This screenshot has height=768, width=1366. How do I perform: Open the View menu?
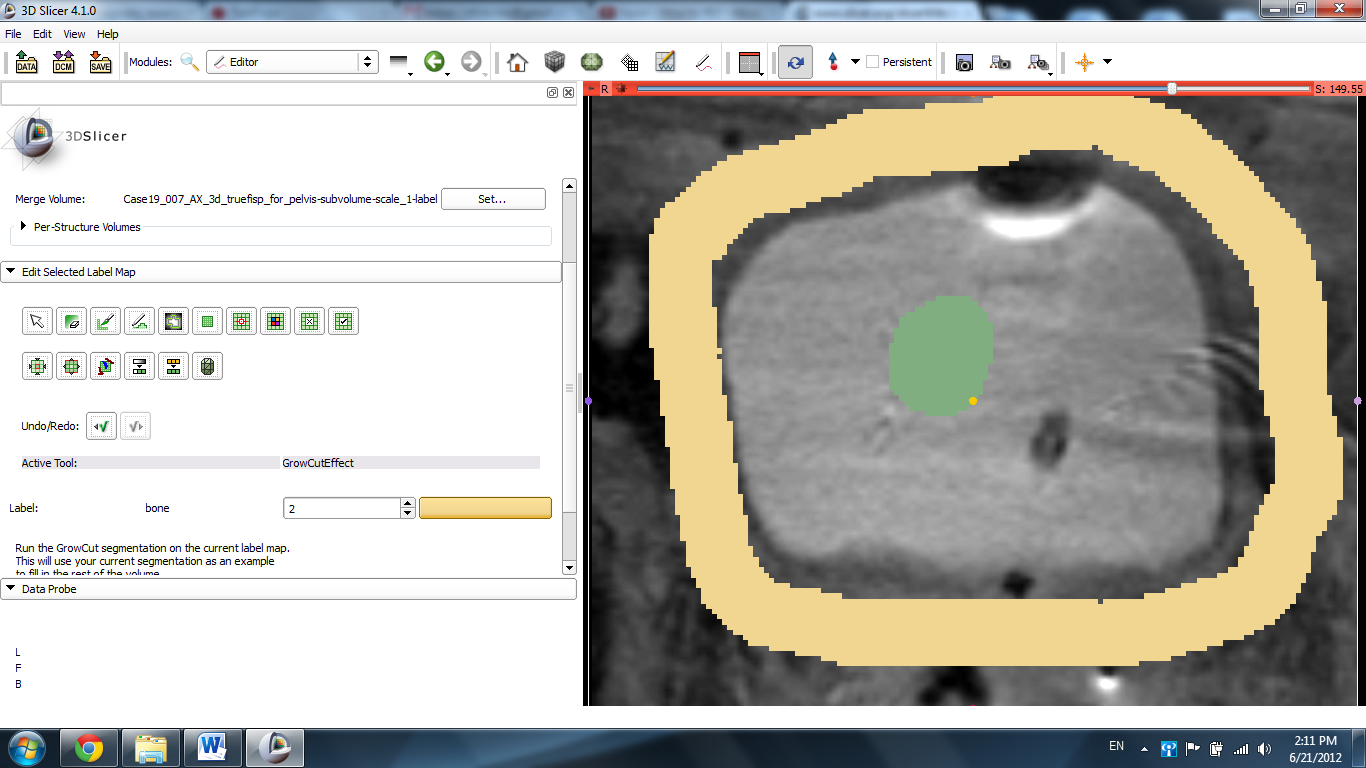tap(74, 34)
